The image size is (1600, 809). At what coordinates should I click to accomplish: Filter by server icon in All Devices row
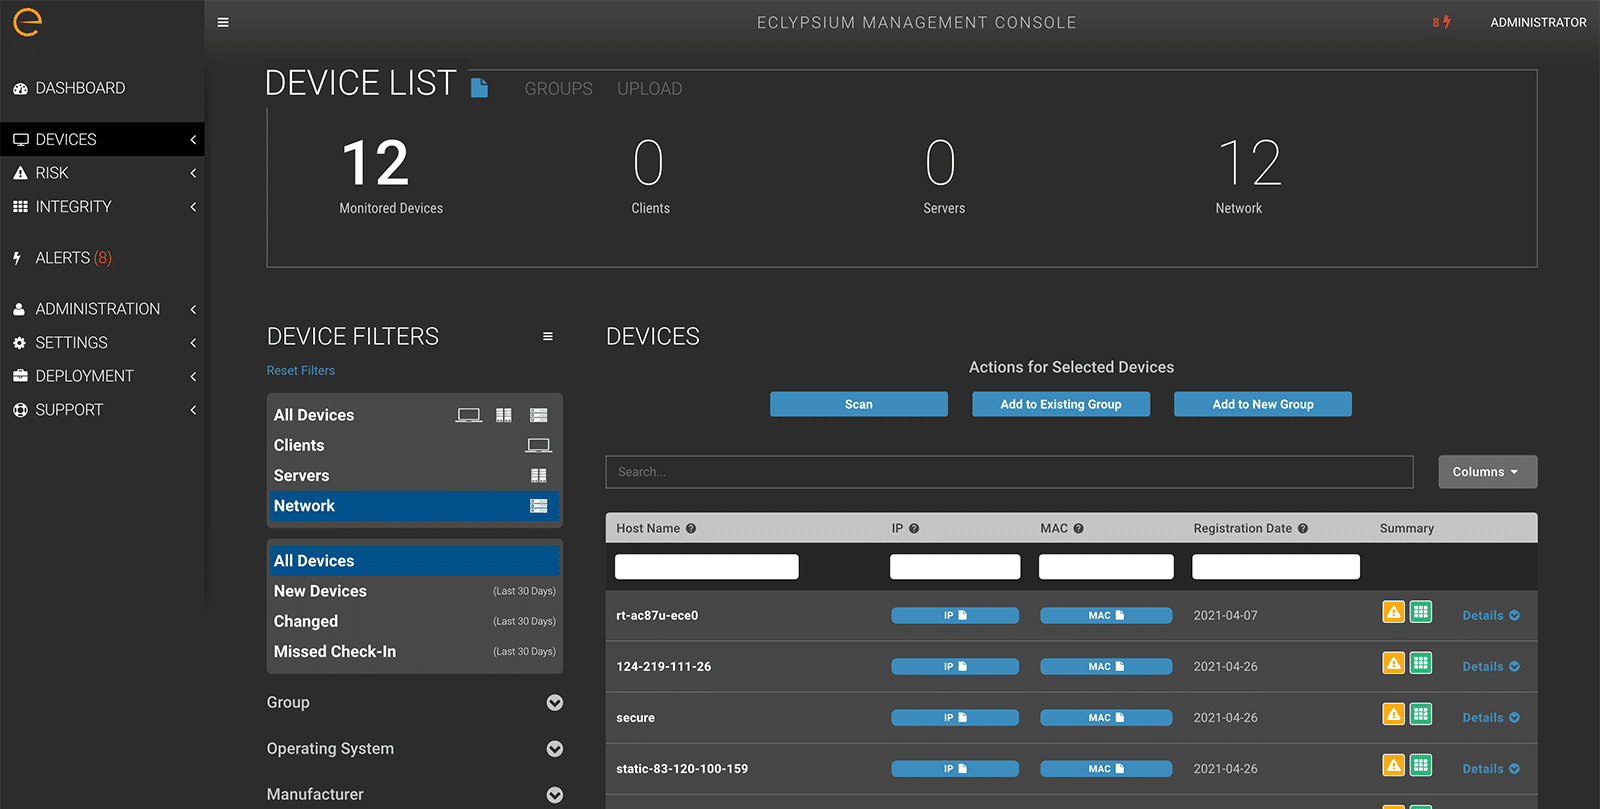504,415
